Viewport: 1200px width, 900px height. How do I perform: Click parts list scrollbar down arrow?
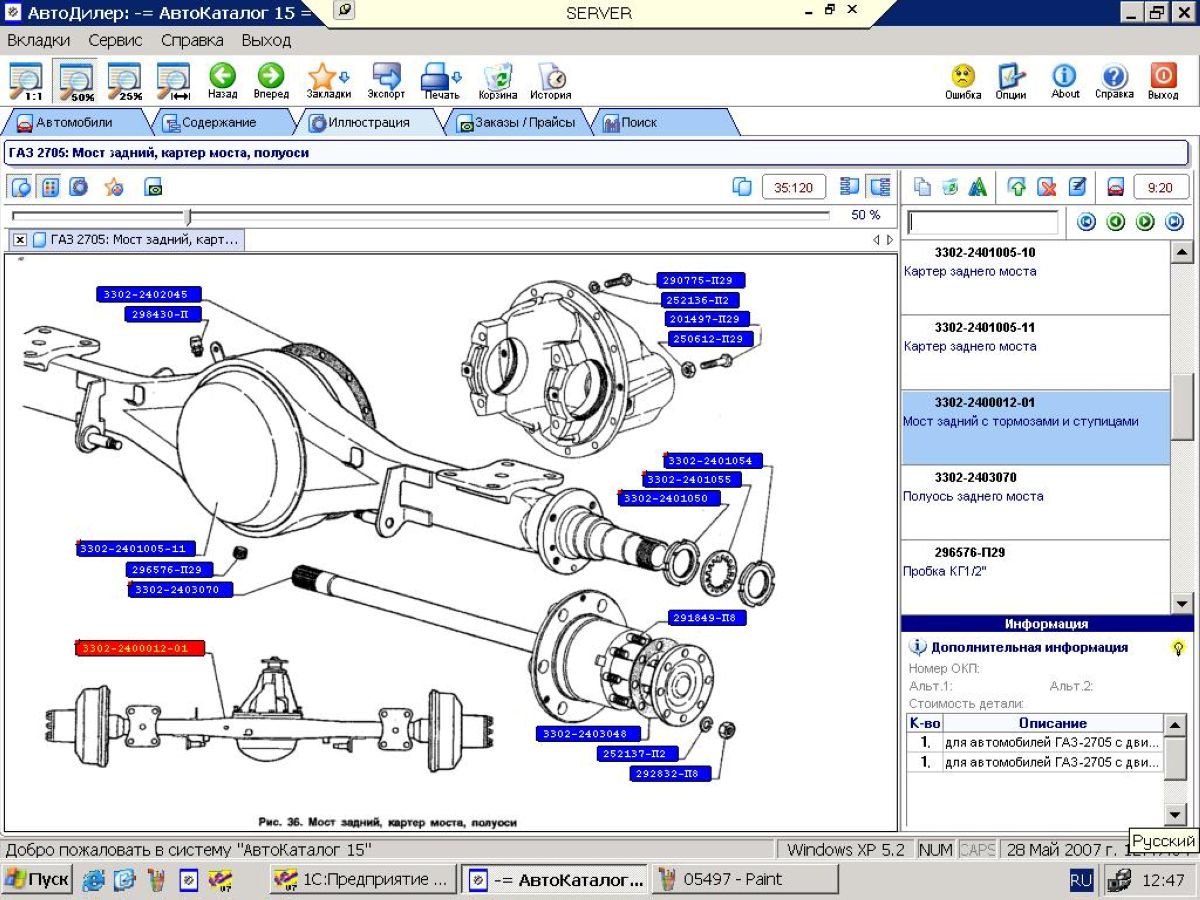pyautogui.click(x=1182, y=604)
